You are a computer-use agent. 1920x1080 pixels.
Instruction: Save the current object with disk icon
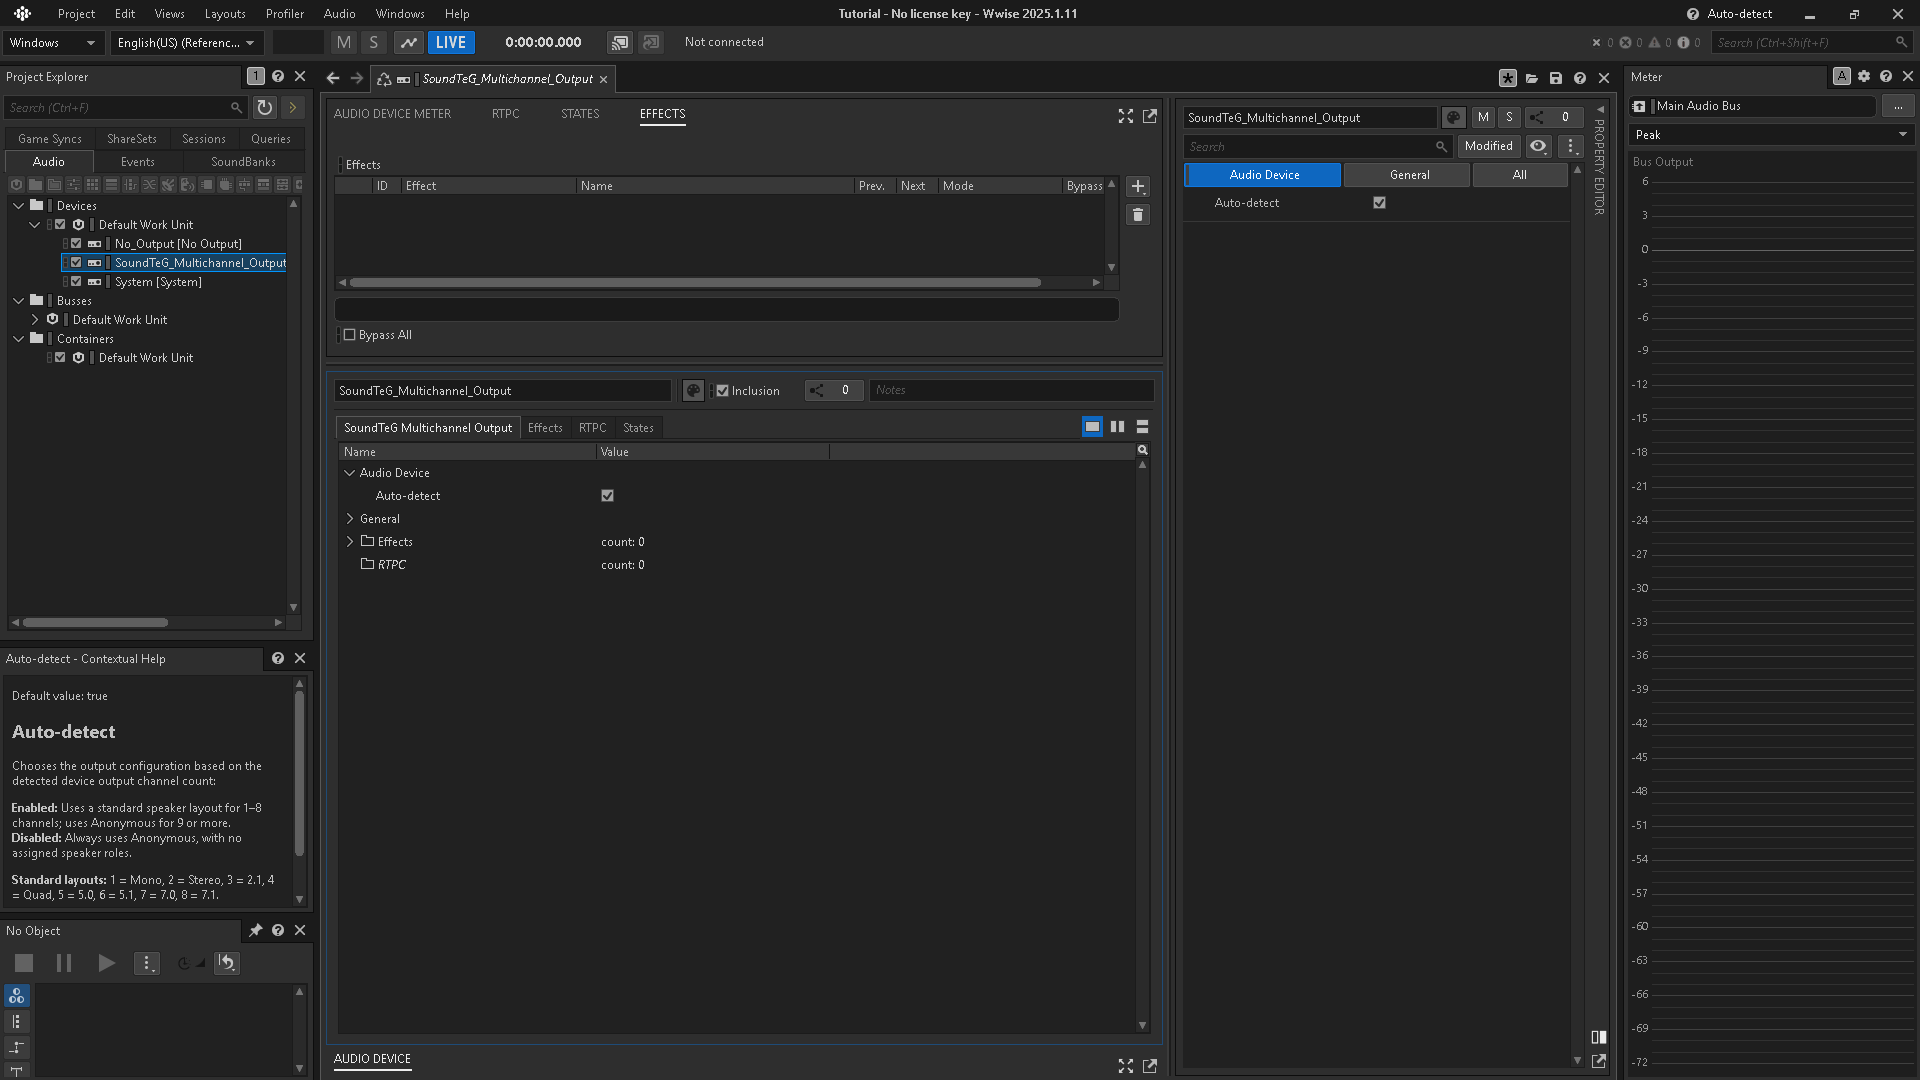point(1556,78)
